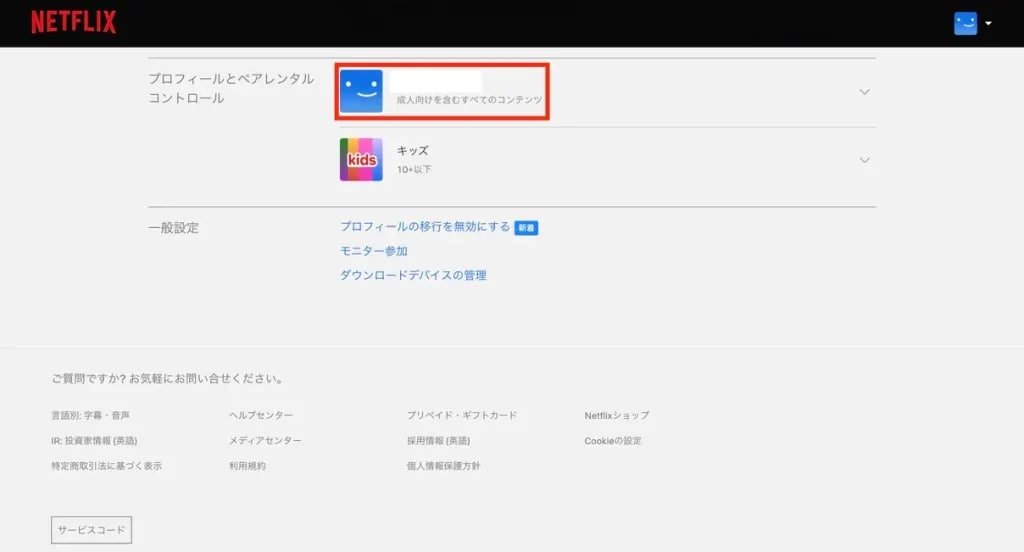Open Cookieの設定 in footer
Viewport: 1024px width, 552px height.
(613, 441)
